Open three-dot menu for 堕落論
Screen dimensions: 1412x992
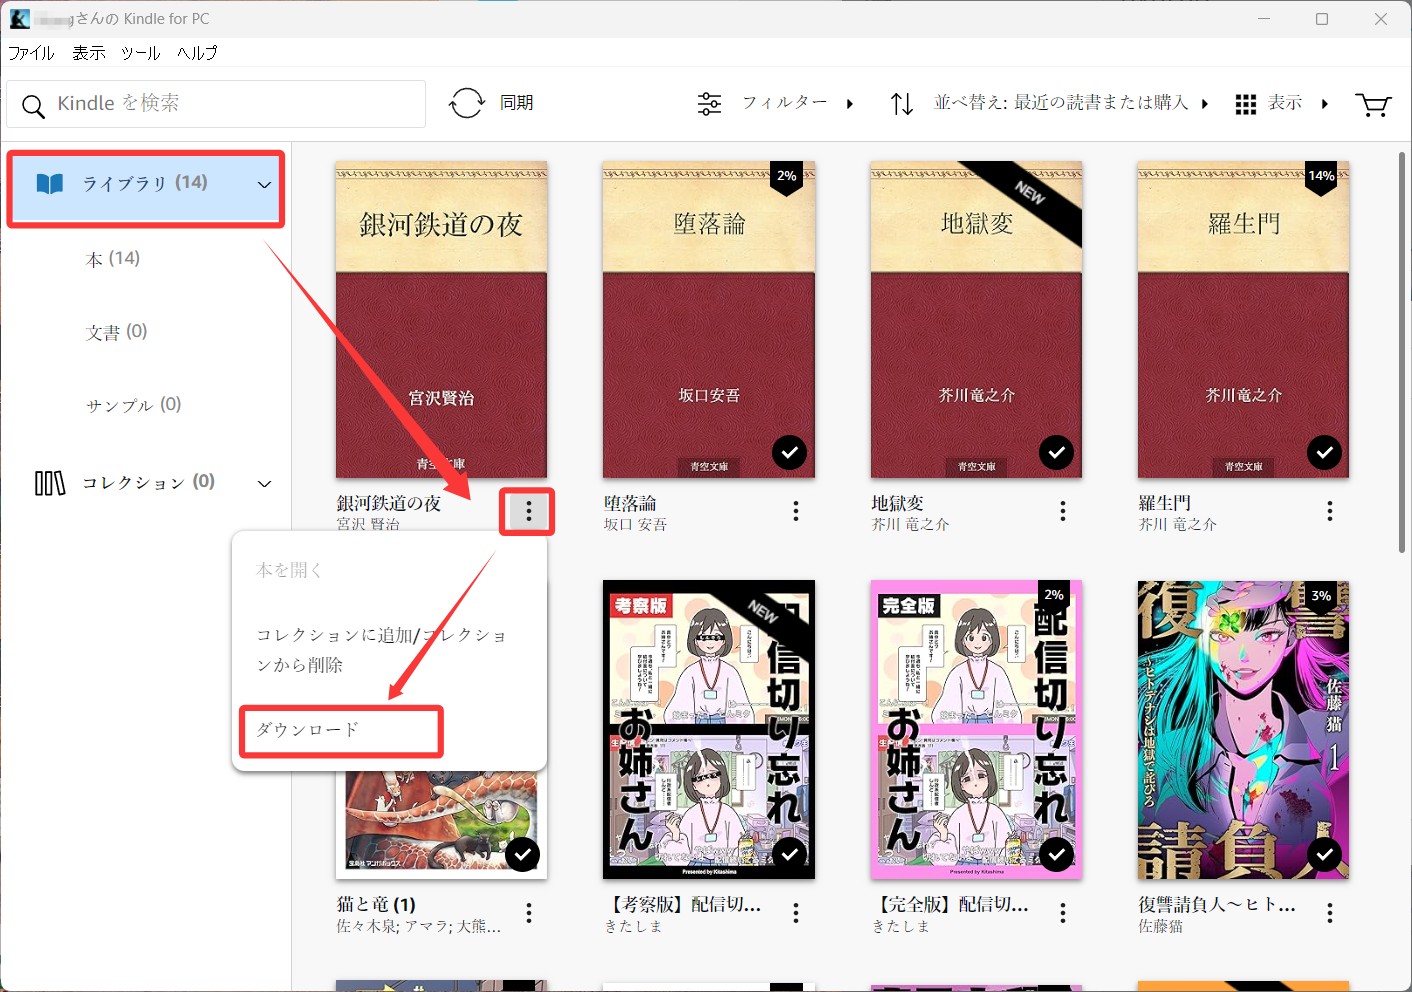pyautogui.click(x=796, y=512)
